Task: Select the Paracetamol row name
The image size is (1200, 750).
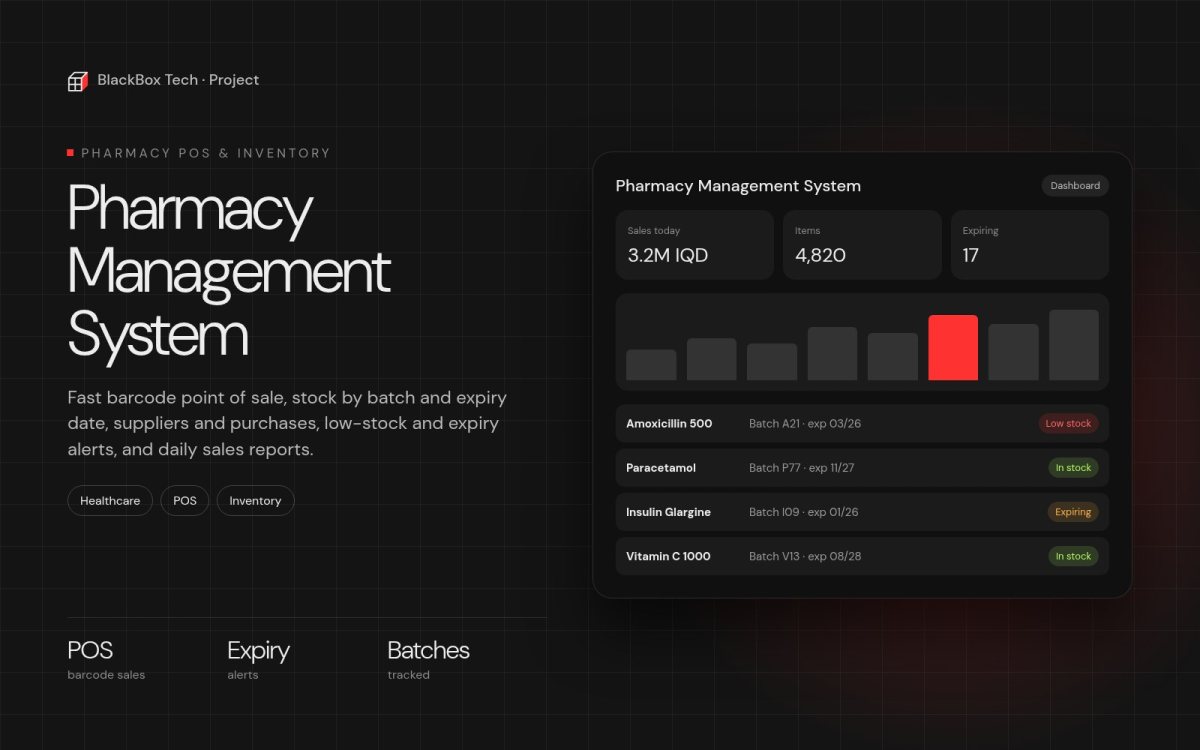Action: [661, 468]
